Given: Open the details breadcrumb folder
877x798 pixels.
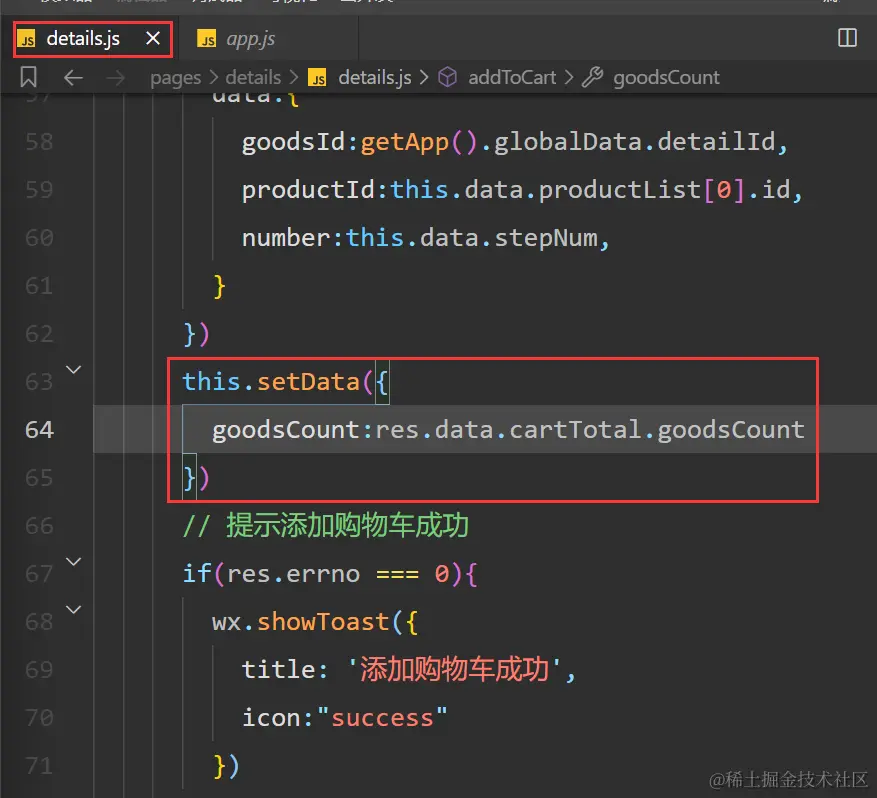Looking at the screenshot, I should pyautogui.click(x=253, y=77).
